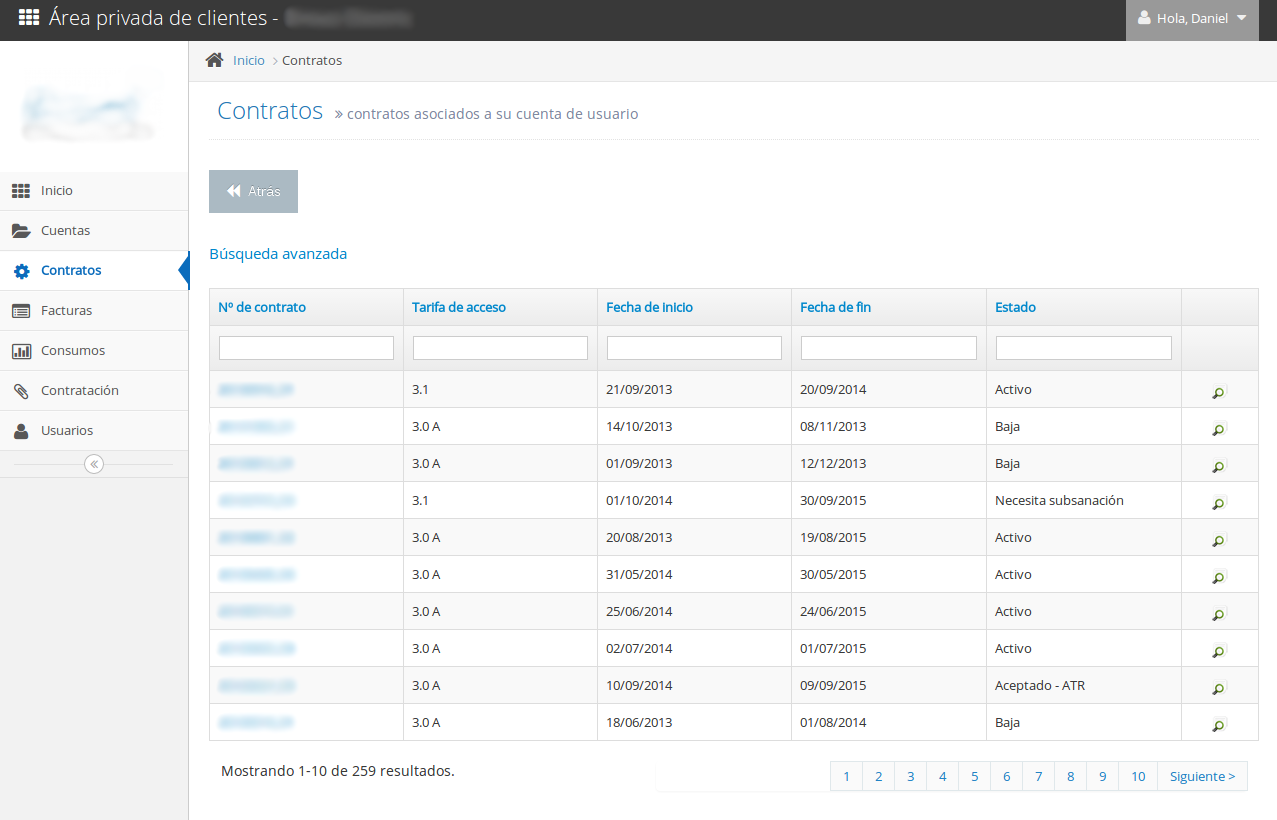
Task: Click the Contratos gear icon
Action: [20, 270]
